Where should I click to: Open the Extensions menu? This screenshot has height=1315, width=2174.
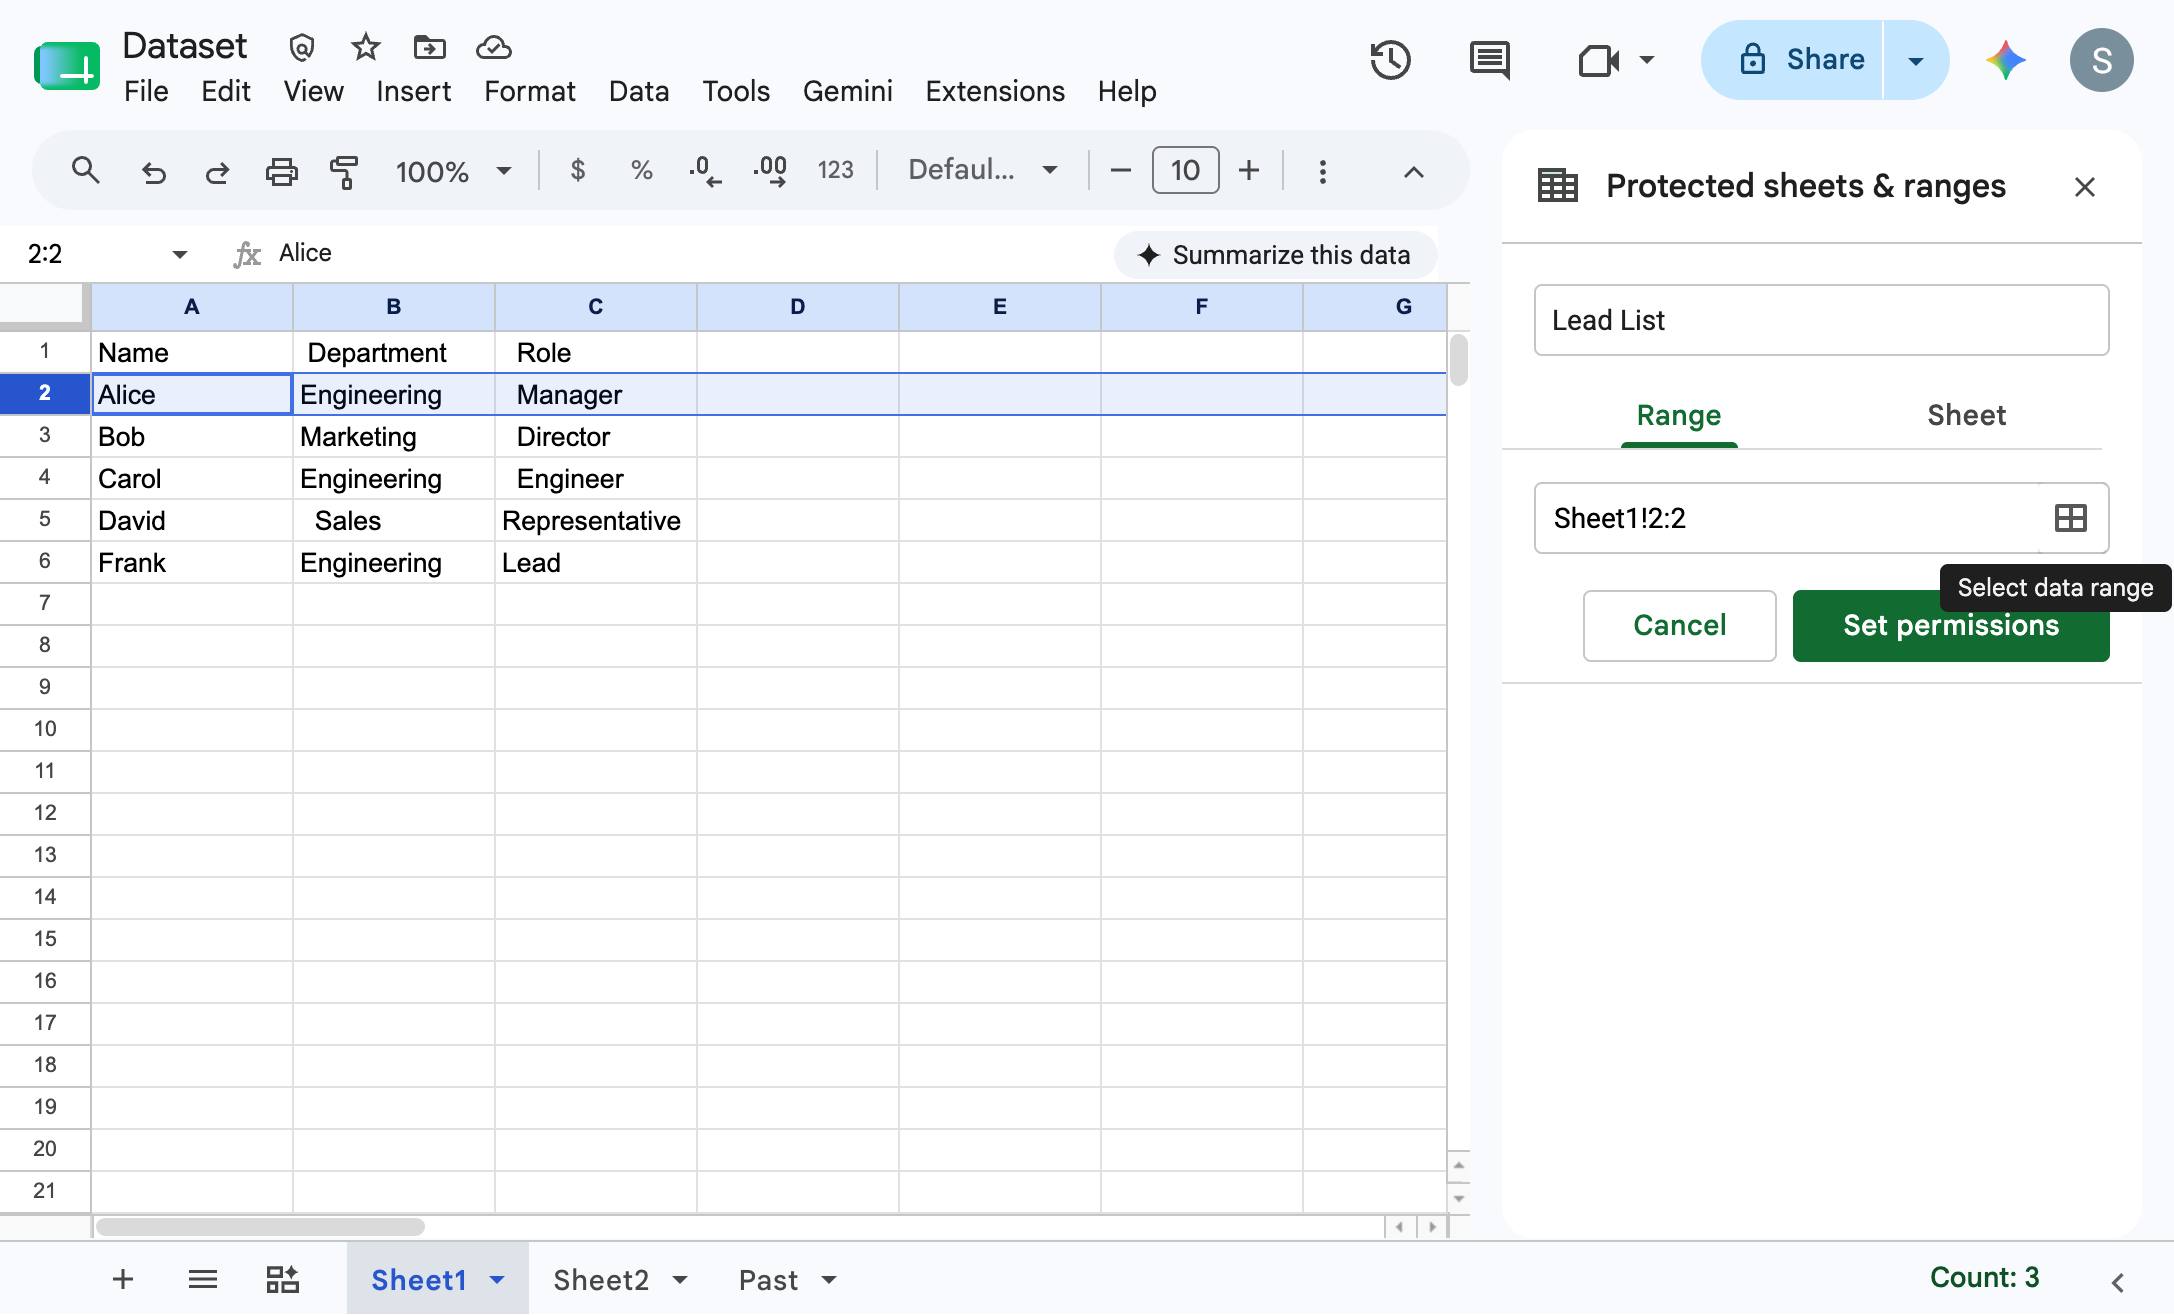[995, 92]
